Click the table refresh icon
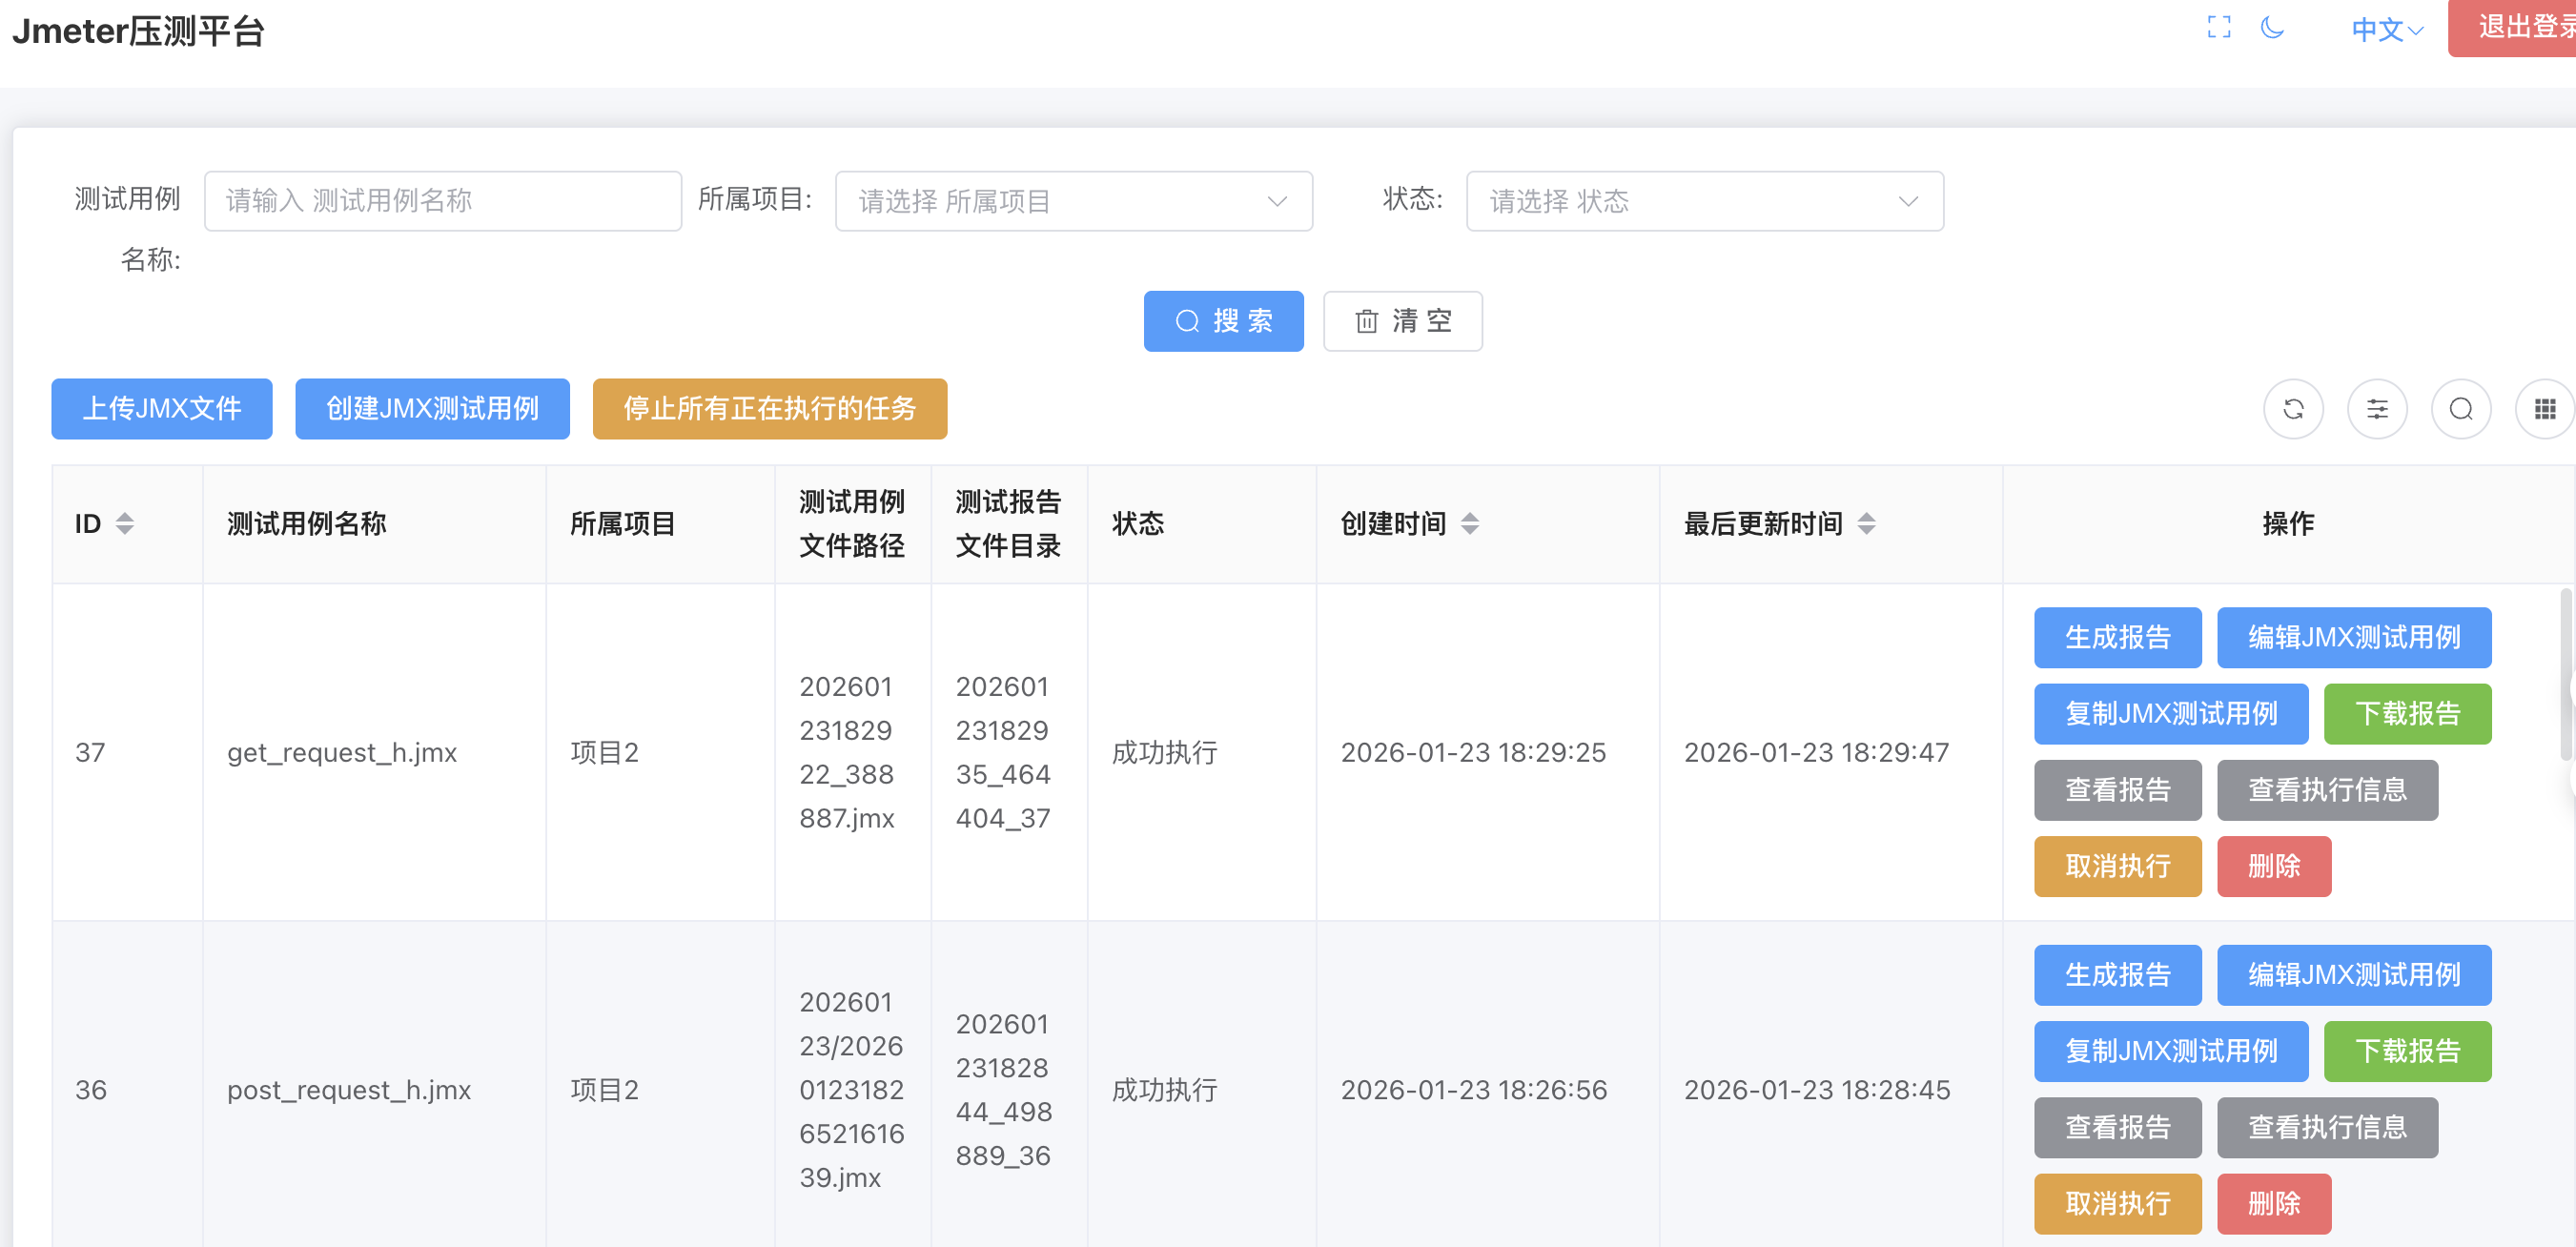 click(x=2293, y=409)
